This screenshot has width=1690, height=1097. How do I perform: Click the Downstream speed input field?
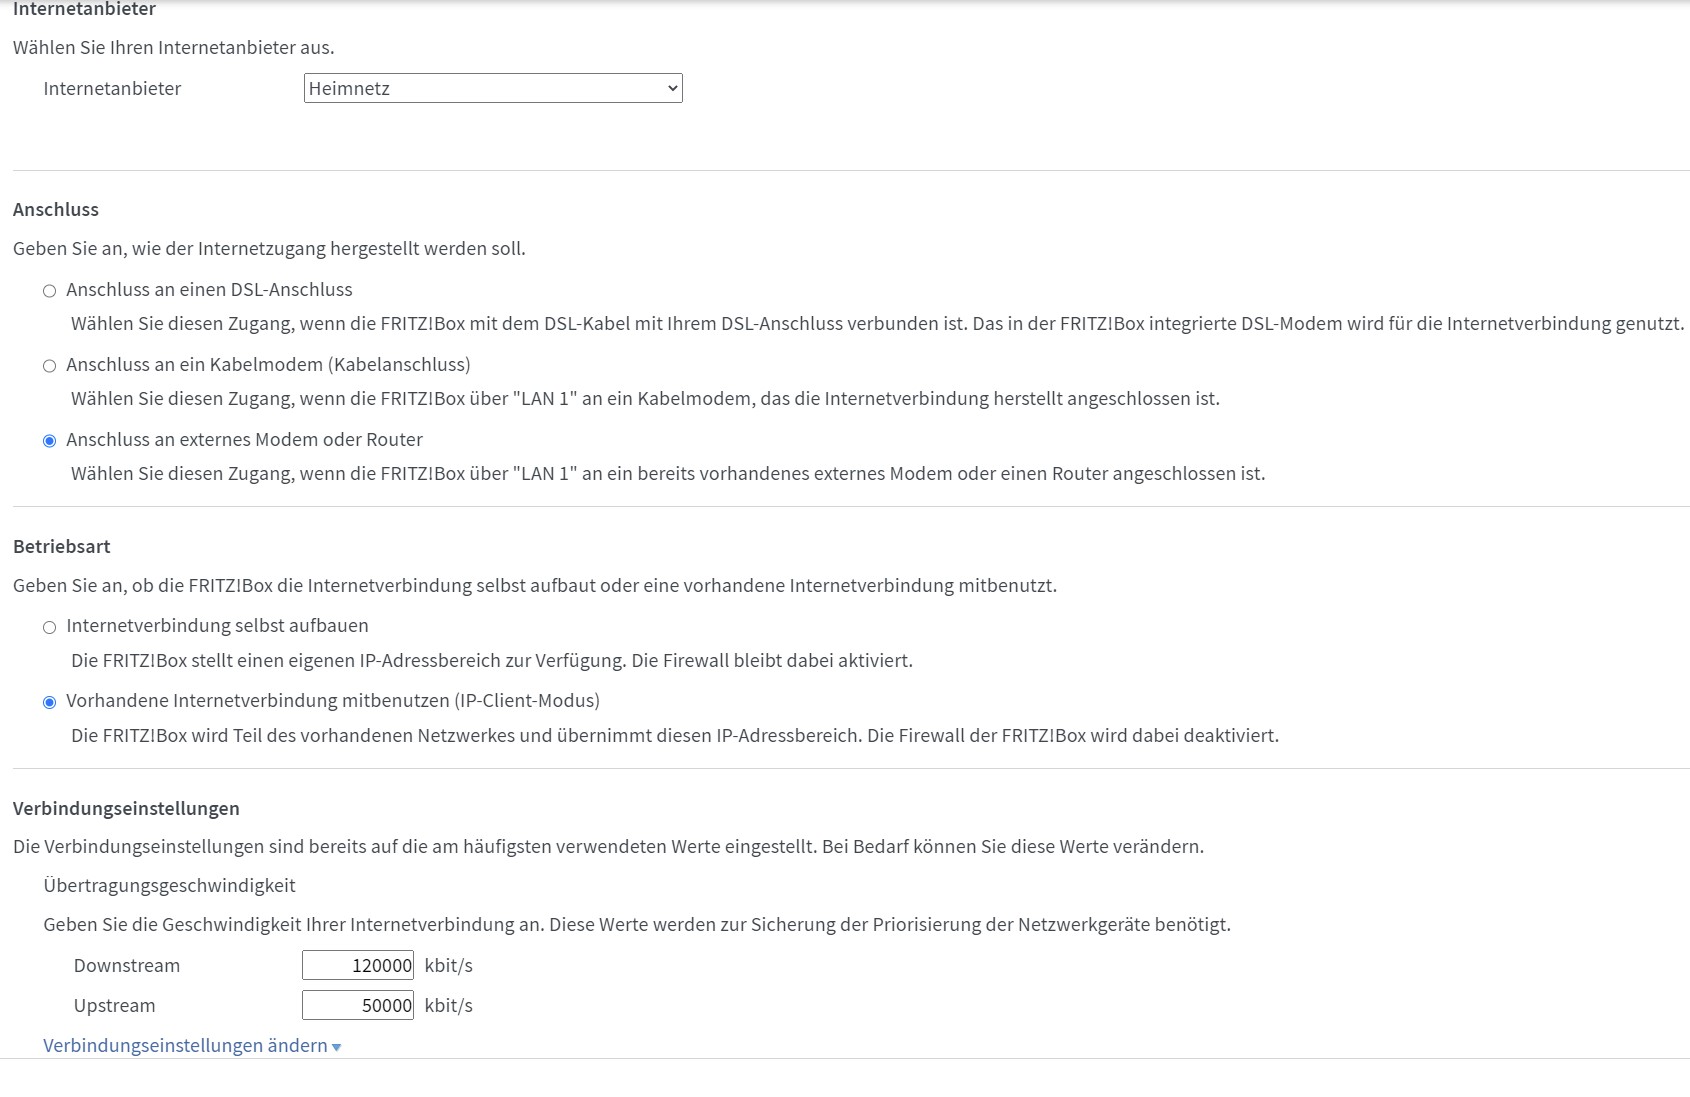tap(358, 965)
